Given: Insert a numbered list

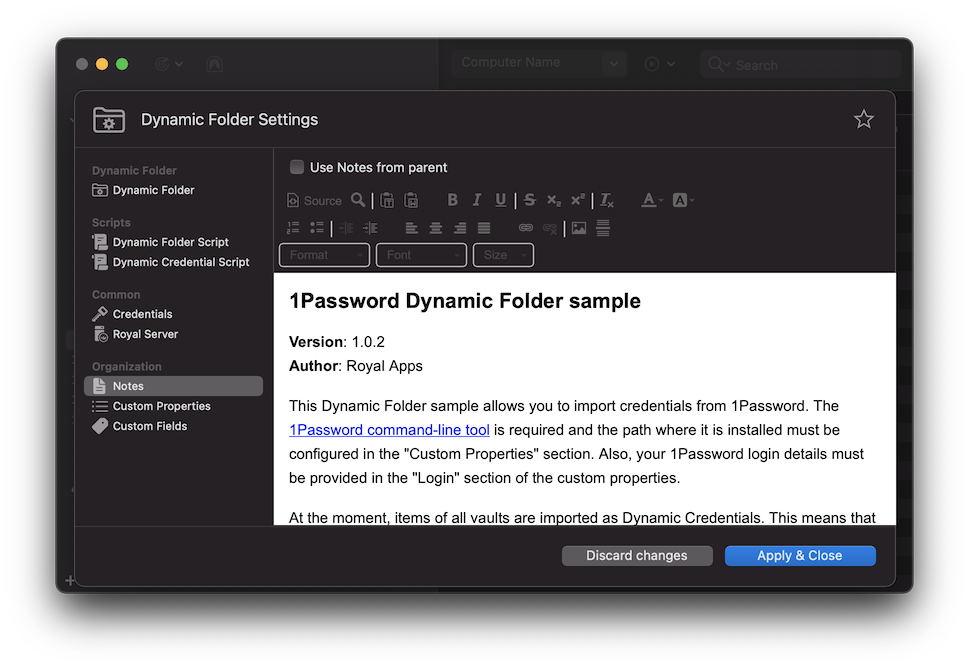Looking at the screenshot, I should point(293,227).
